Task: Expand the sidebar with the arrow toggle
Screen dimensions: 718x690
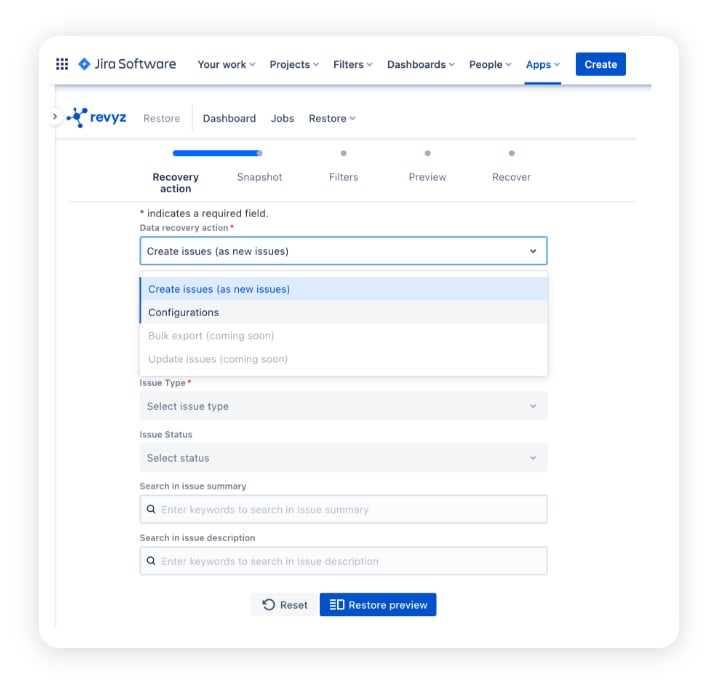Action: tap(54, 117)
